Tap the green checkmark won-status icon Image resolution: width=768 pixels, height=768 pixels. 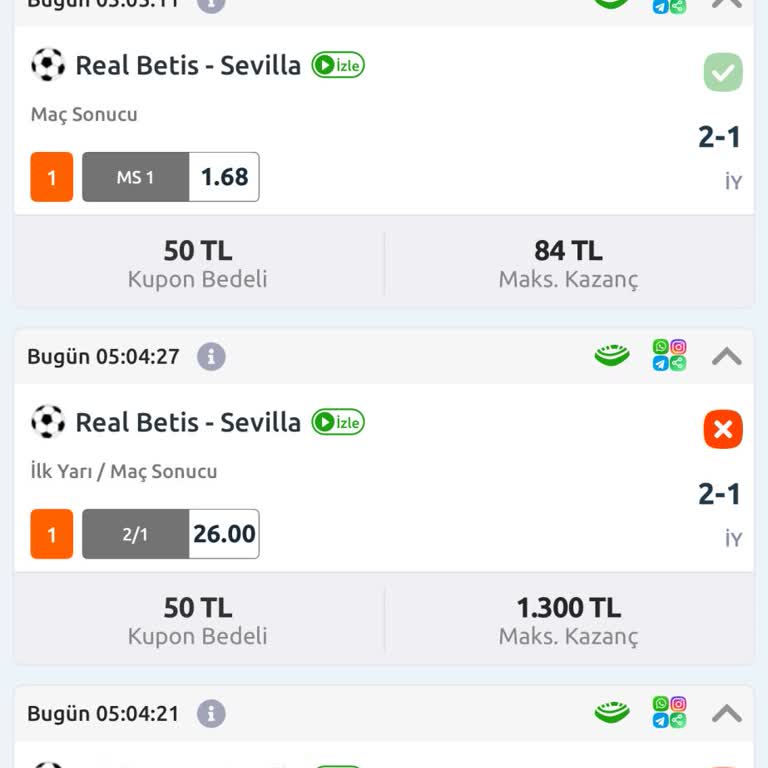click(723, 73)
